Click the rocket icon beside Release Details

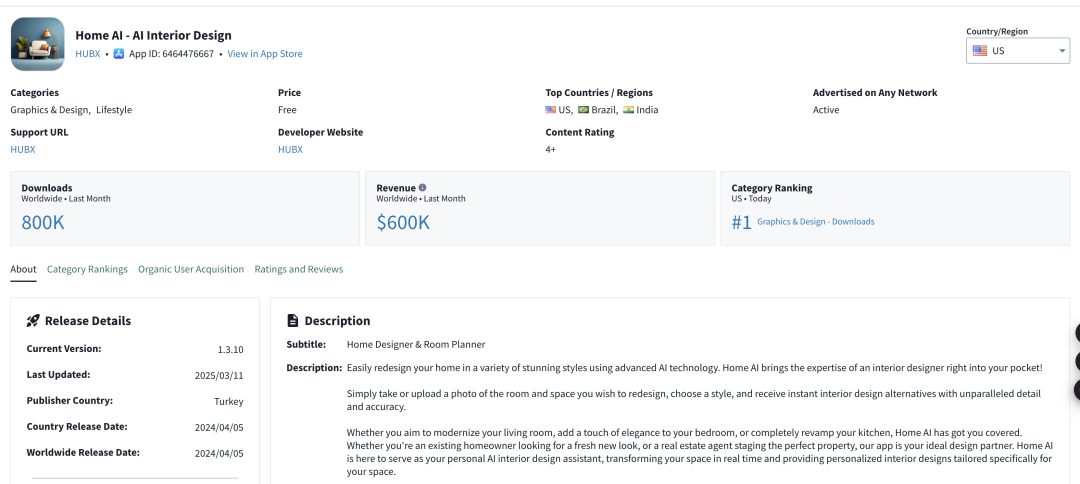[33, 321]
